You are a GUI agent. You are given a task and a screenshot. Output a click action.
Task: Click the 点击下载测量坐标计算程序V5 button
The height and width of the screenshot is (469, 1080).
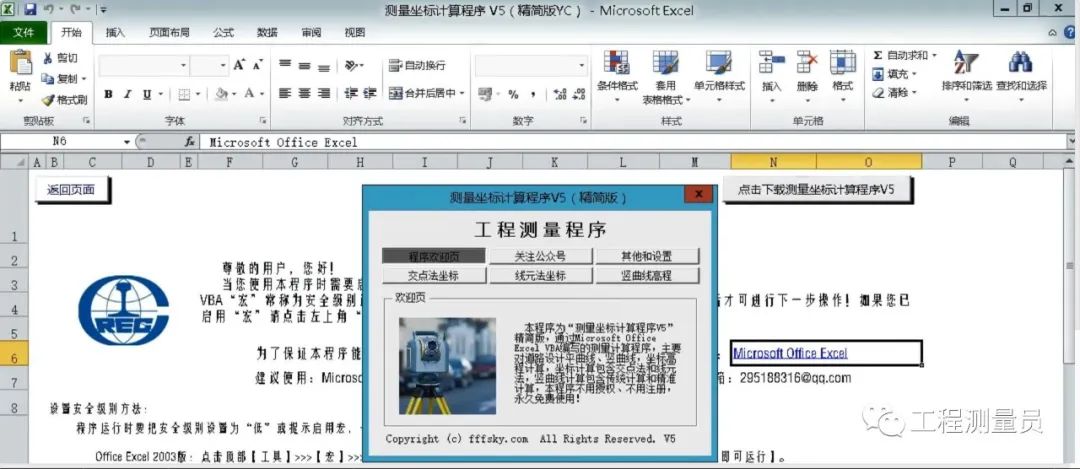(816, 189)
